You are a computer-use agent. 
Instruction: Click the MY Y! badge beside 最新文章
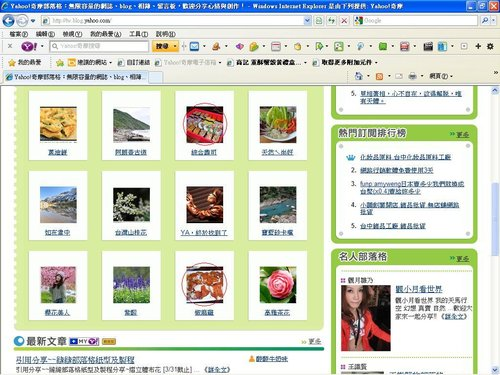tap(84, 341)
